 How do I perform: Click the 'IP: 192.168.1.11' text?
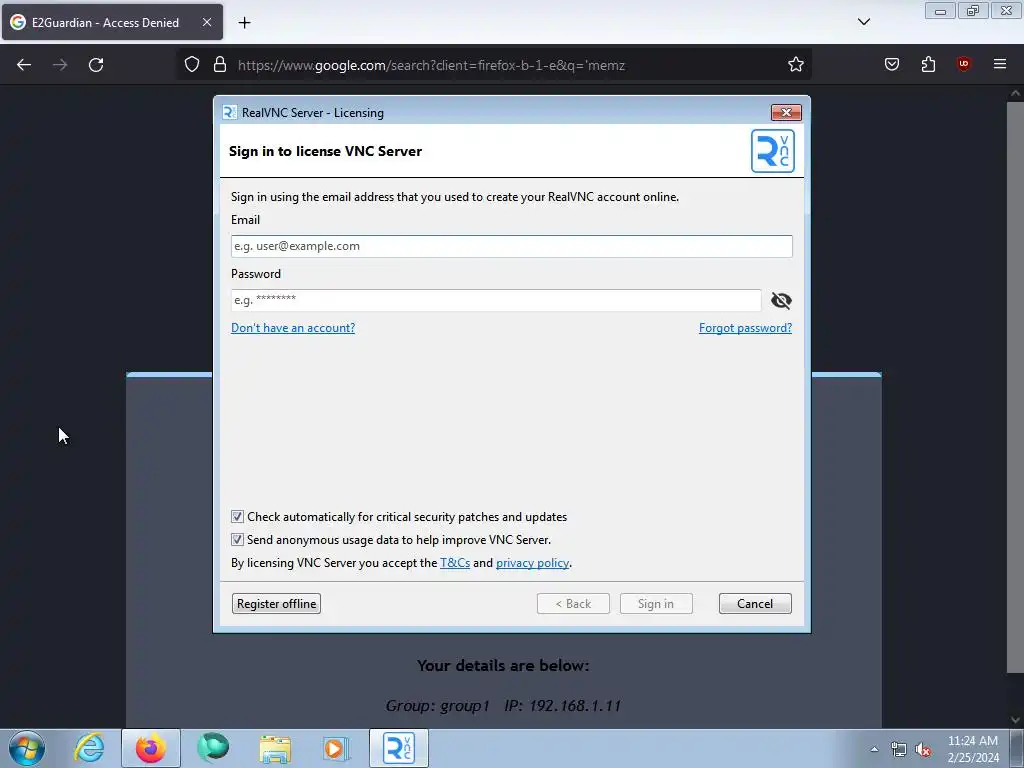(x=562, y=706)
